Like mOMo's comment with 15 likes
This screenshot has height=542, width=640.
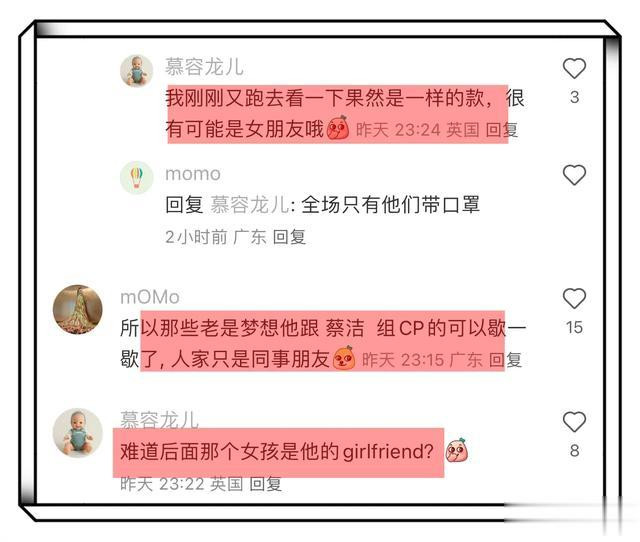point(574,298)
